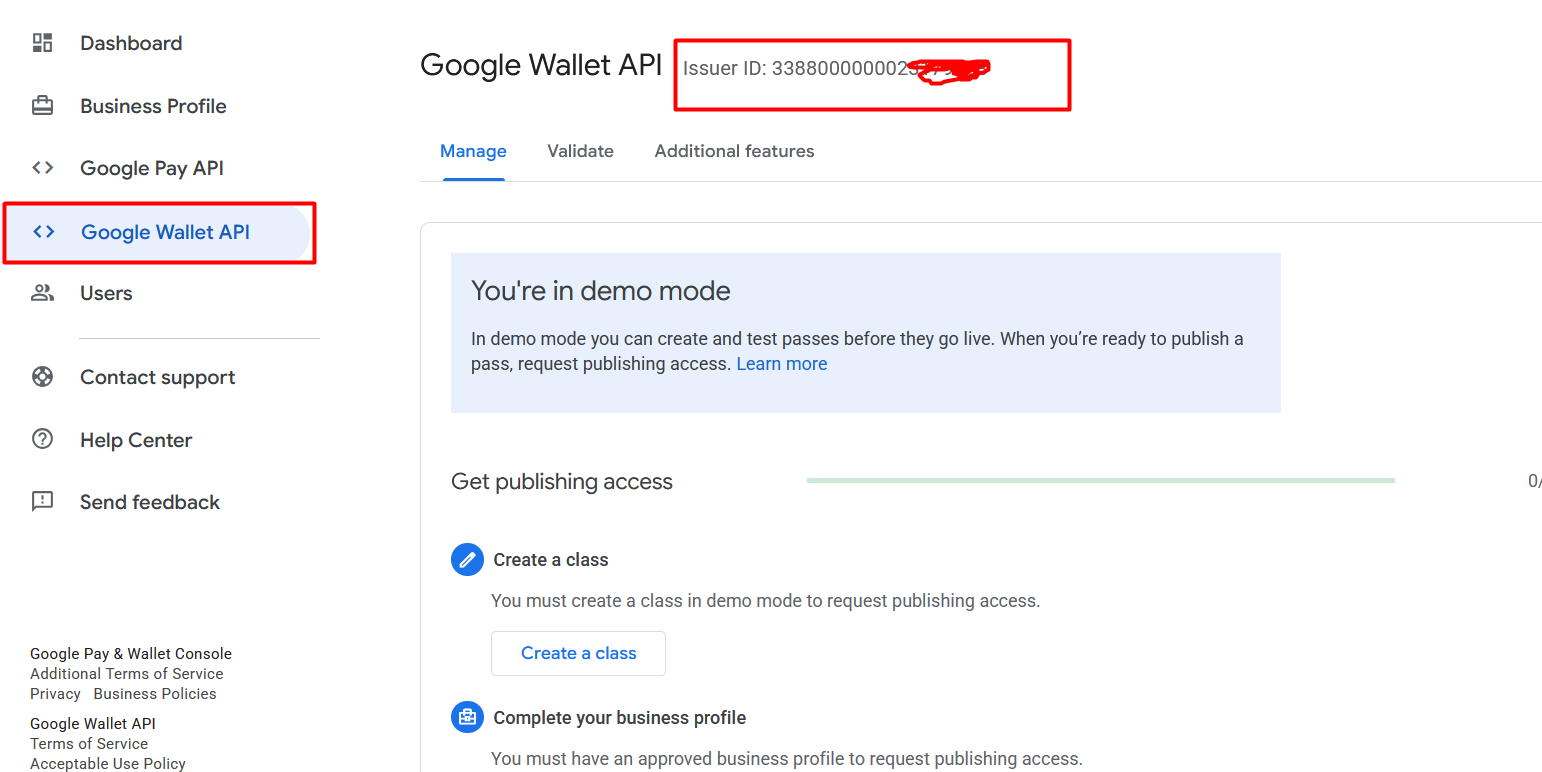Click the Google Wallet API footer heading
Screen dimensions: 1542x772
tap(93, 724)
